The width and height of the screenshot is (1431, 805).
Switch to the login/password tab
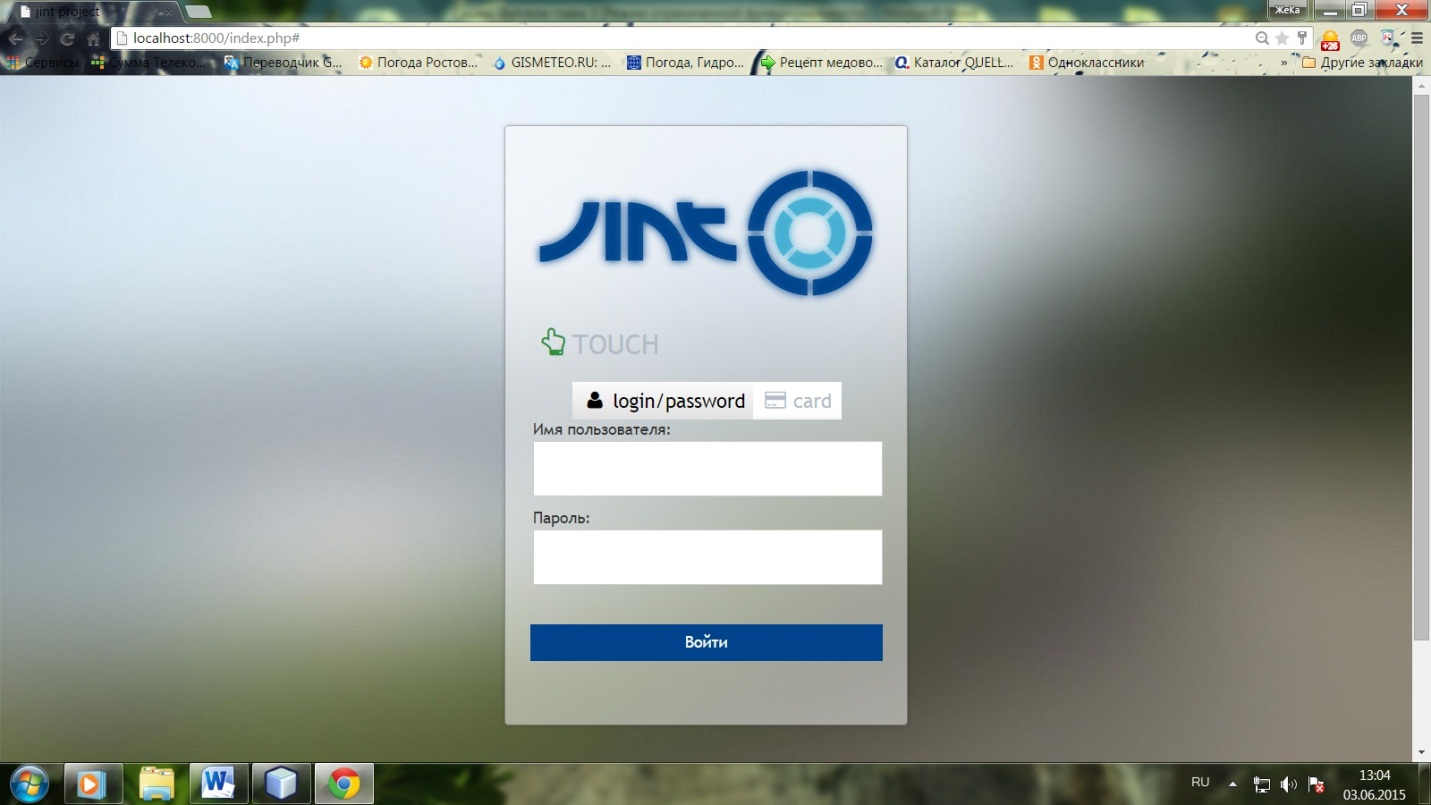(x=663, y=401)
